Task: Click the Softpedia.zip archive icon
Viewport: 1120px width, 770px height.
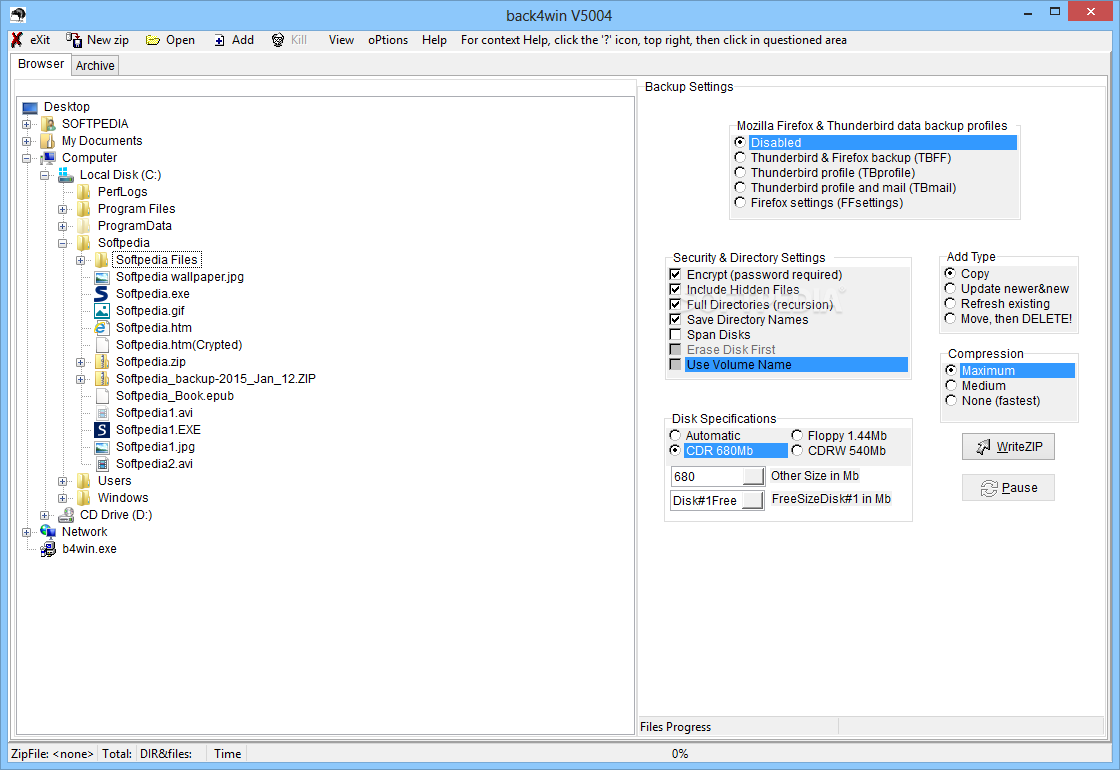Action: (x=102, y=362)
